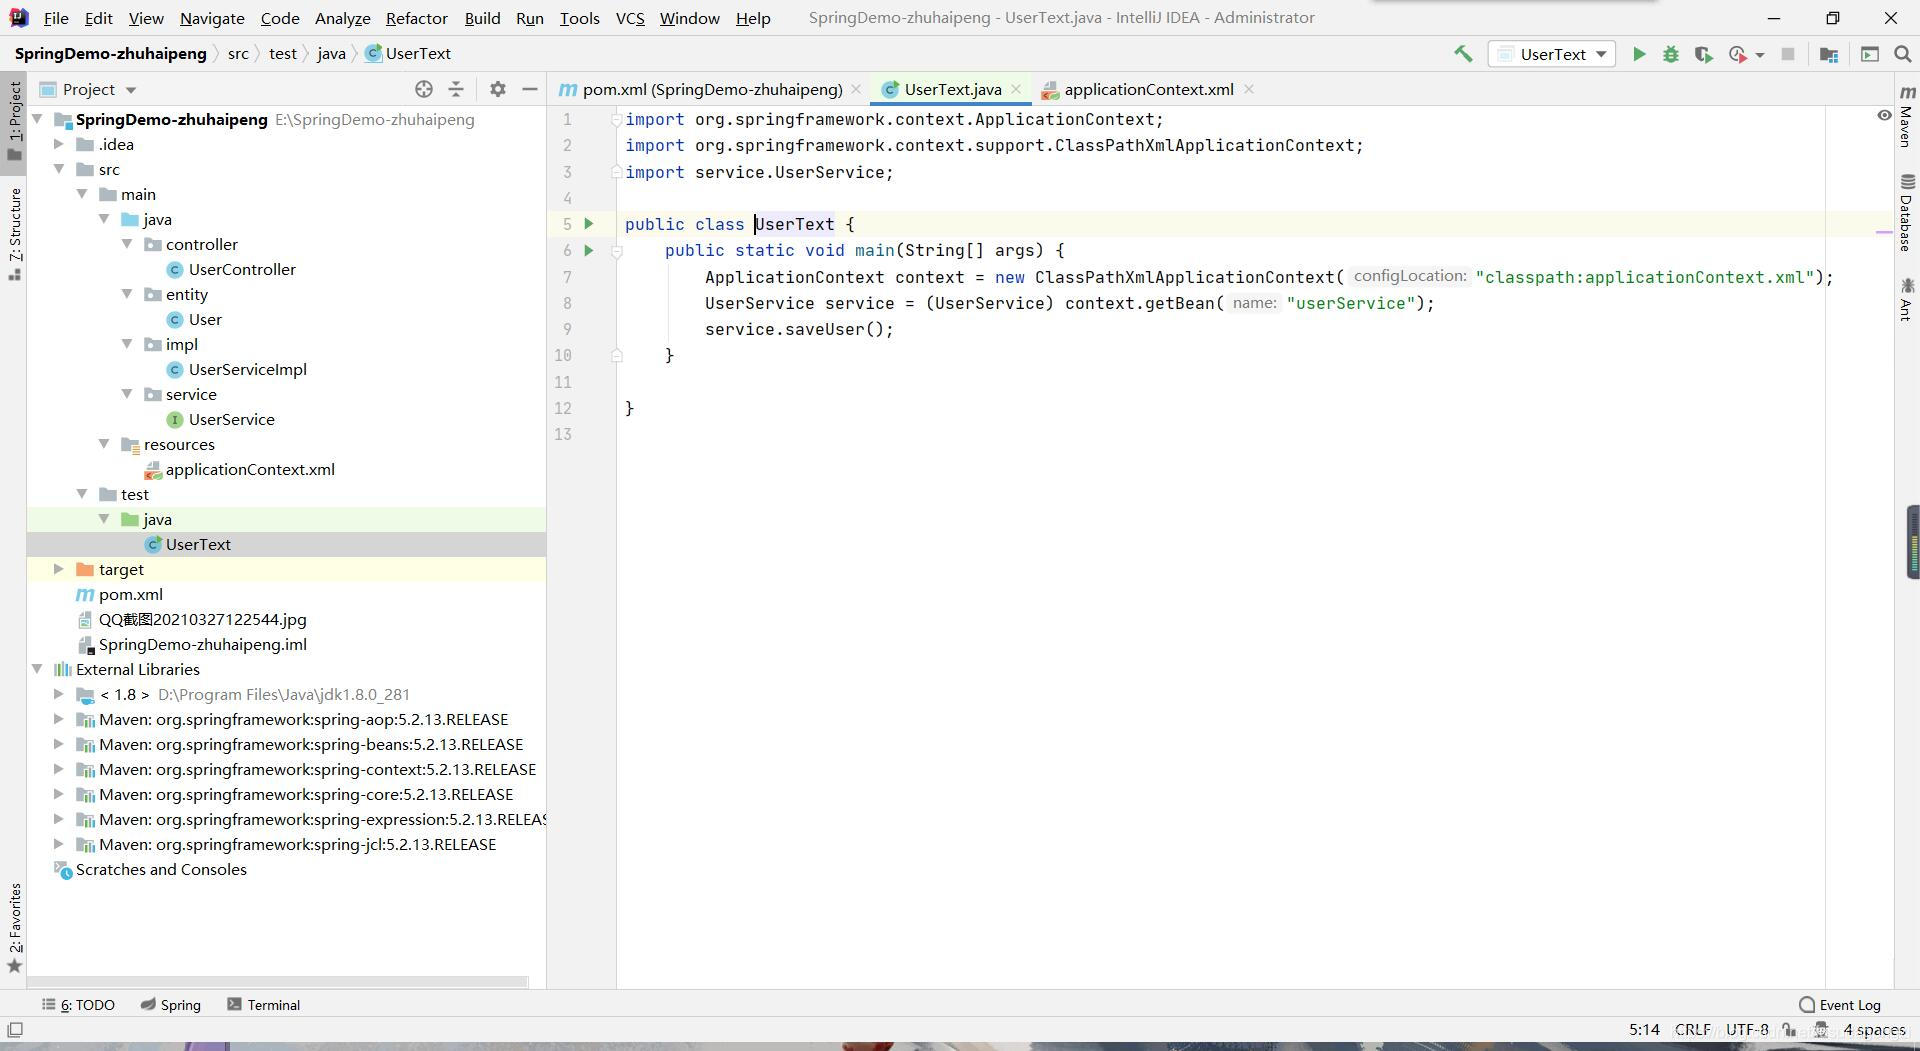Click Locate current file target icon
The width and height of the screenshot is (1920, 1051).
pyautogui.click(x=424, y=89)
